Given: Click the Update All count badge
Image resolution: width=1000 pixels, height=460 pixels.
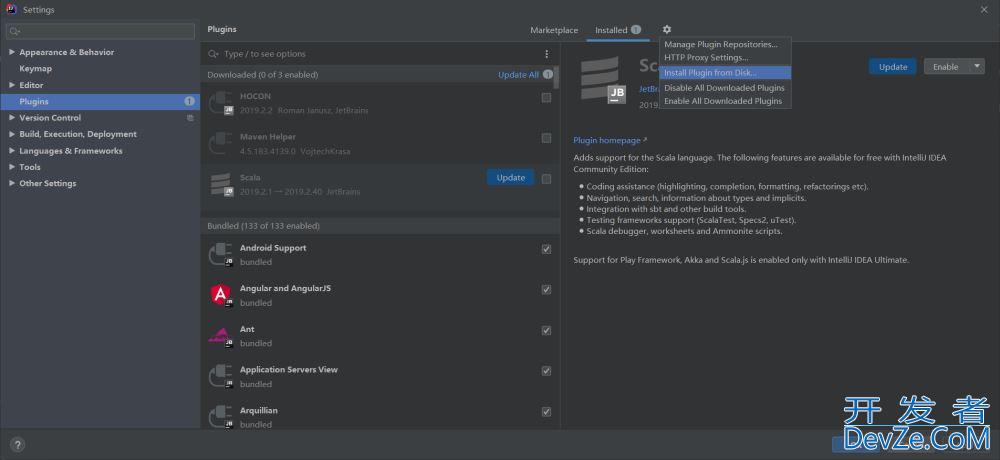Looking at the screenshot, I should pyautogui.click(x=548, y=75).
